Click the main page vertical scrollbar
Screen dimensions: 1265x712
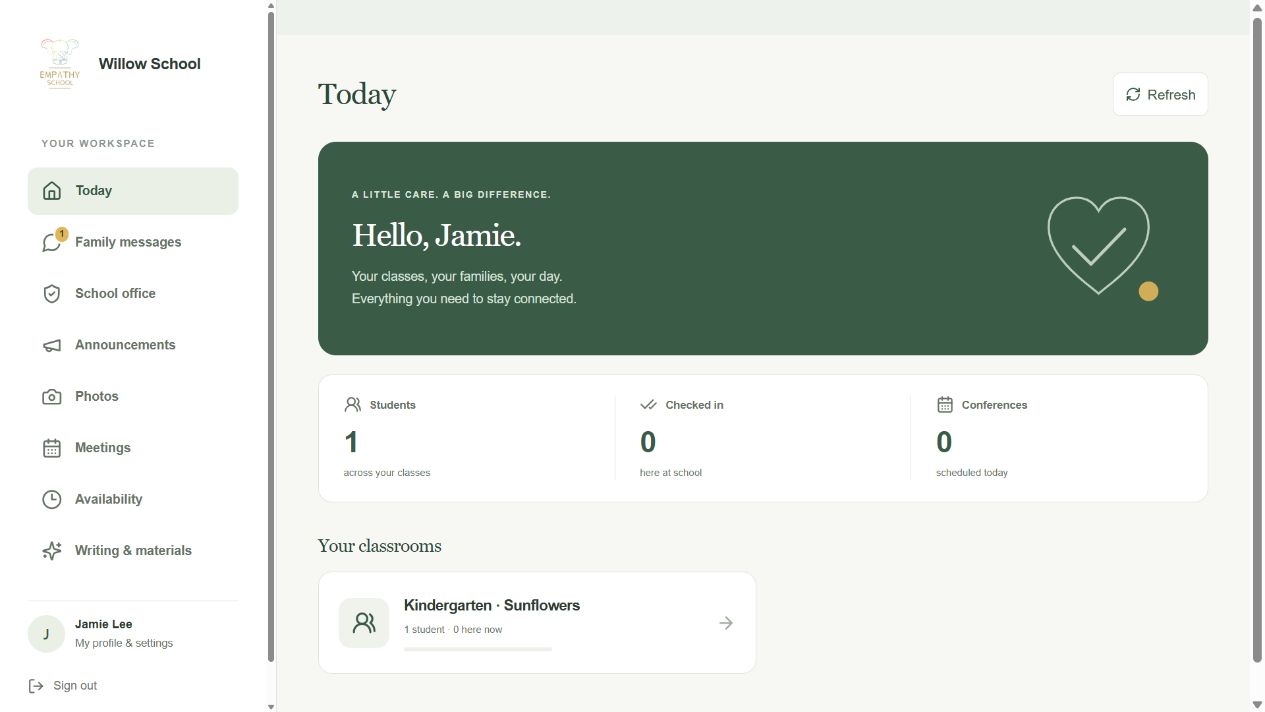click(1257, 340)
